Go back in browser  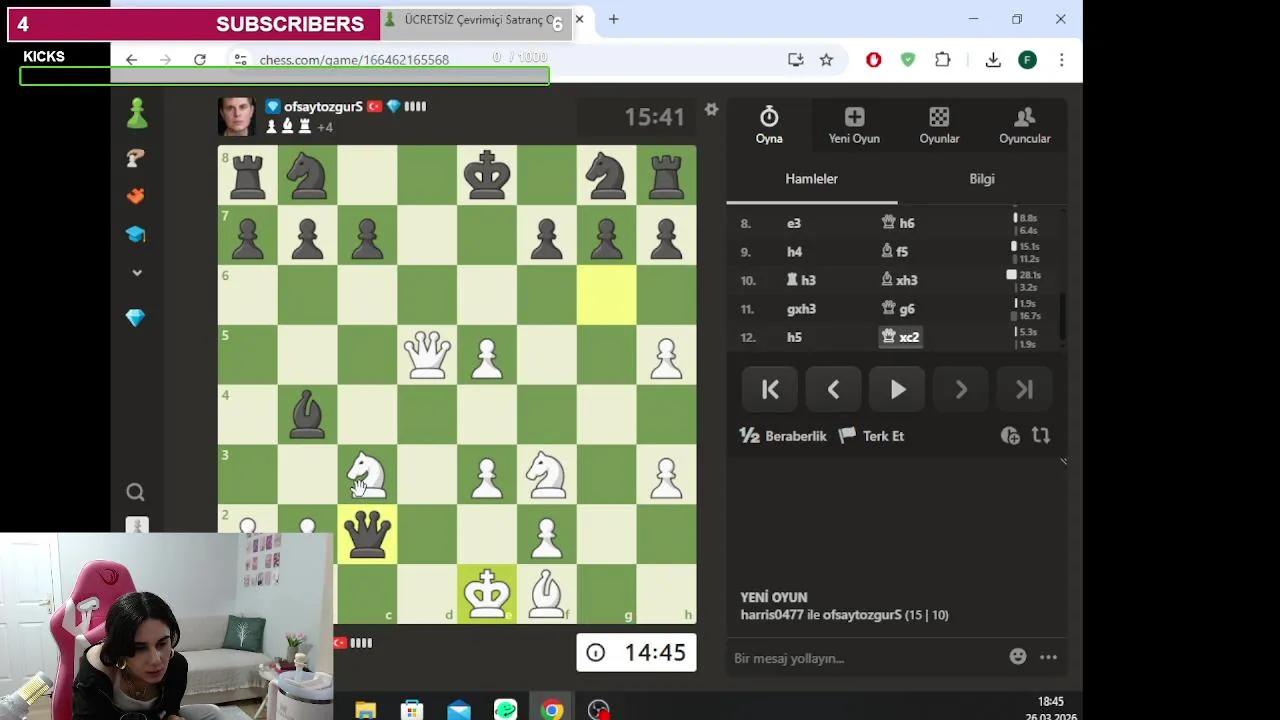point(131,60)
